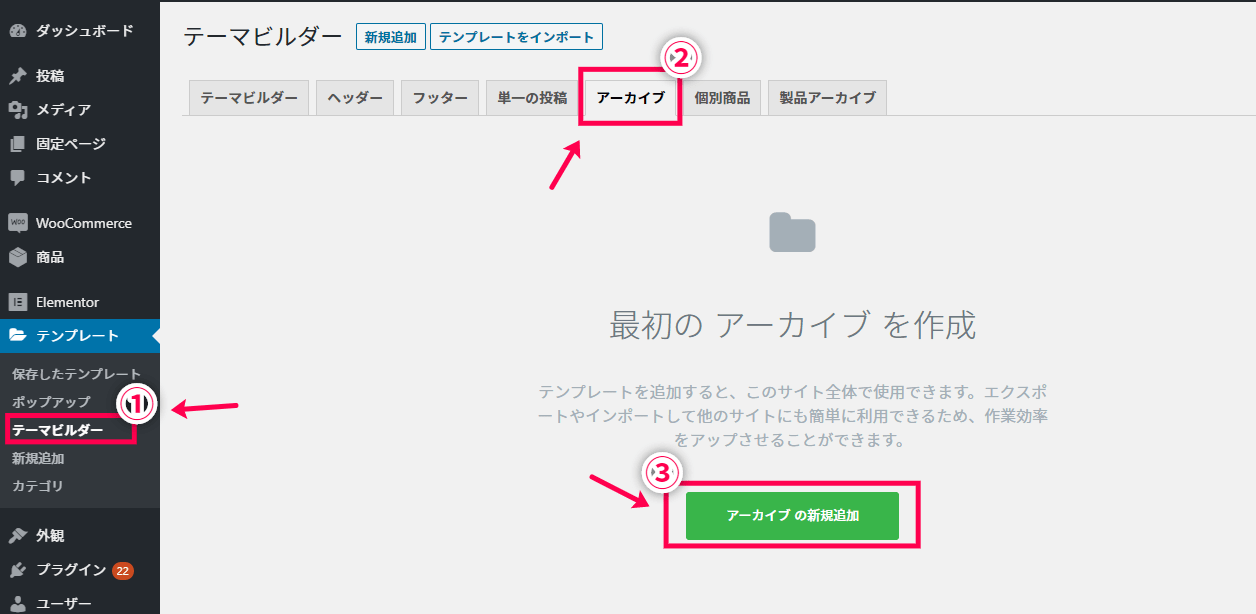Click the gray folder placeholder icon
Viewport: 1256px width, 614px height.
tap(792, 232)
